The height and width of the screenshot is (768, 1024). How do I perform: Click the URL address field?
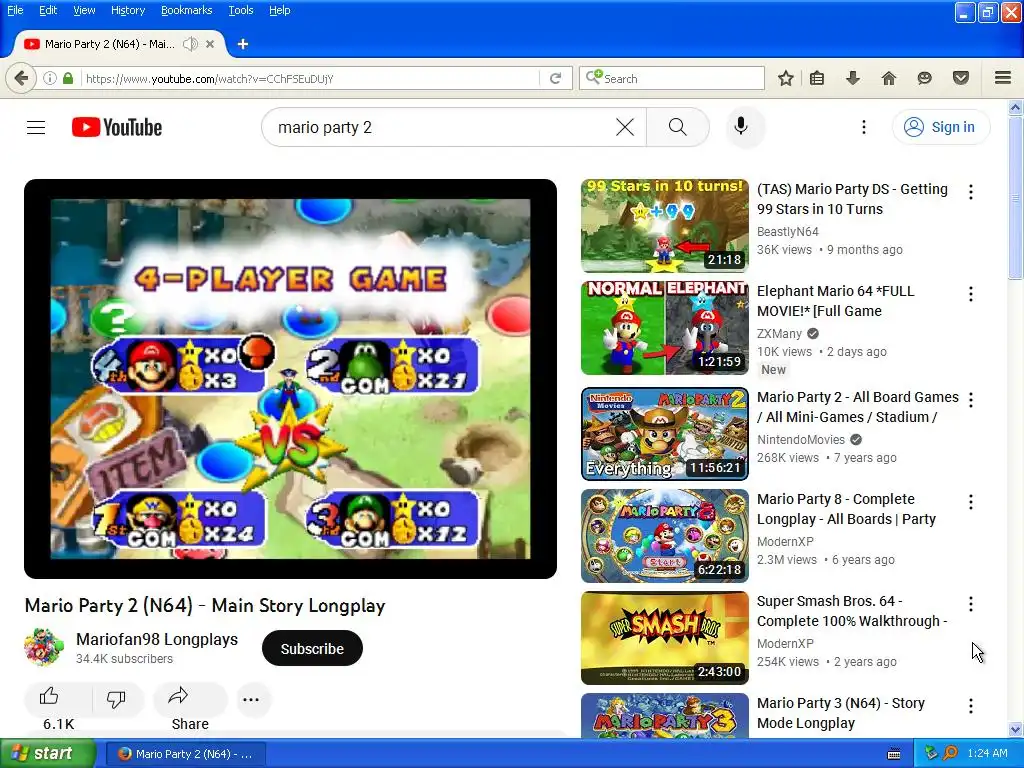coord(310,78)
